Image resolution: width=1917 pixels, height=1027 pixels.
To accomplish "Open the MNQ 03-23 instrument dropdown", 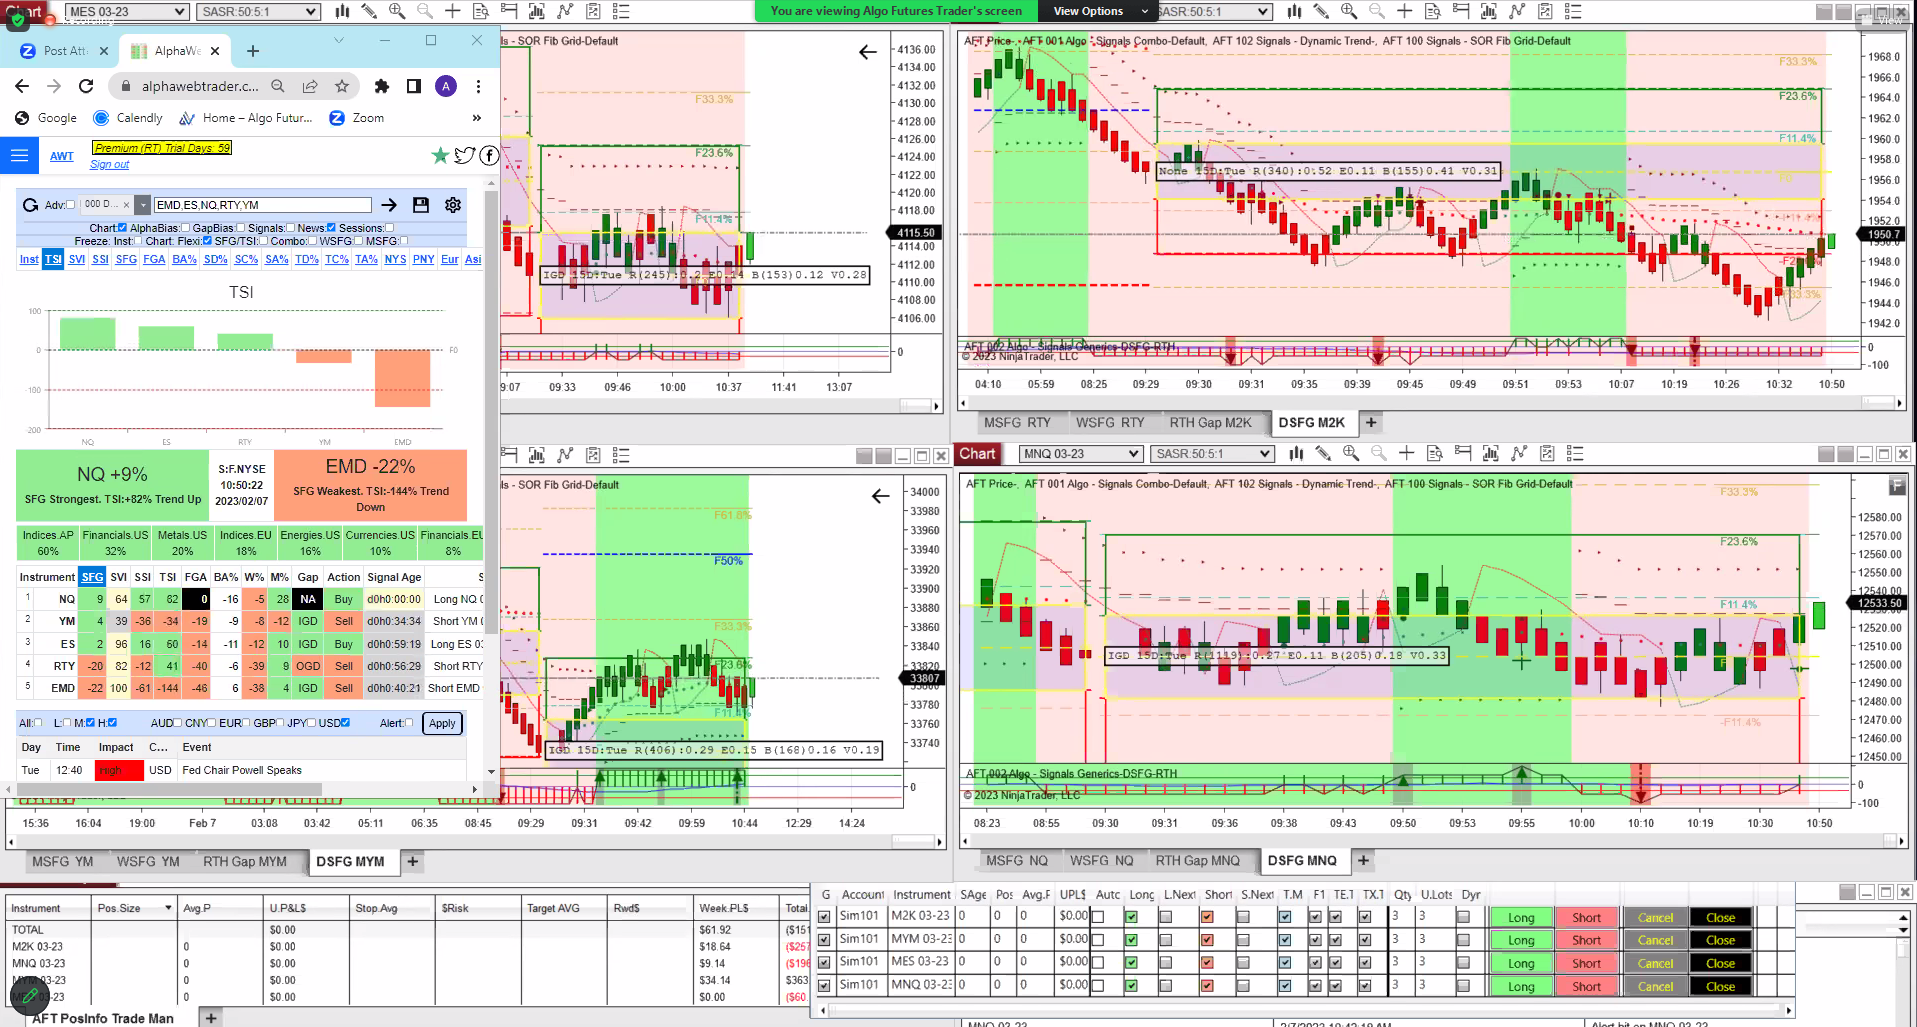I will 1080,454.
